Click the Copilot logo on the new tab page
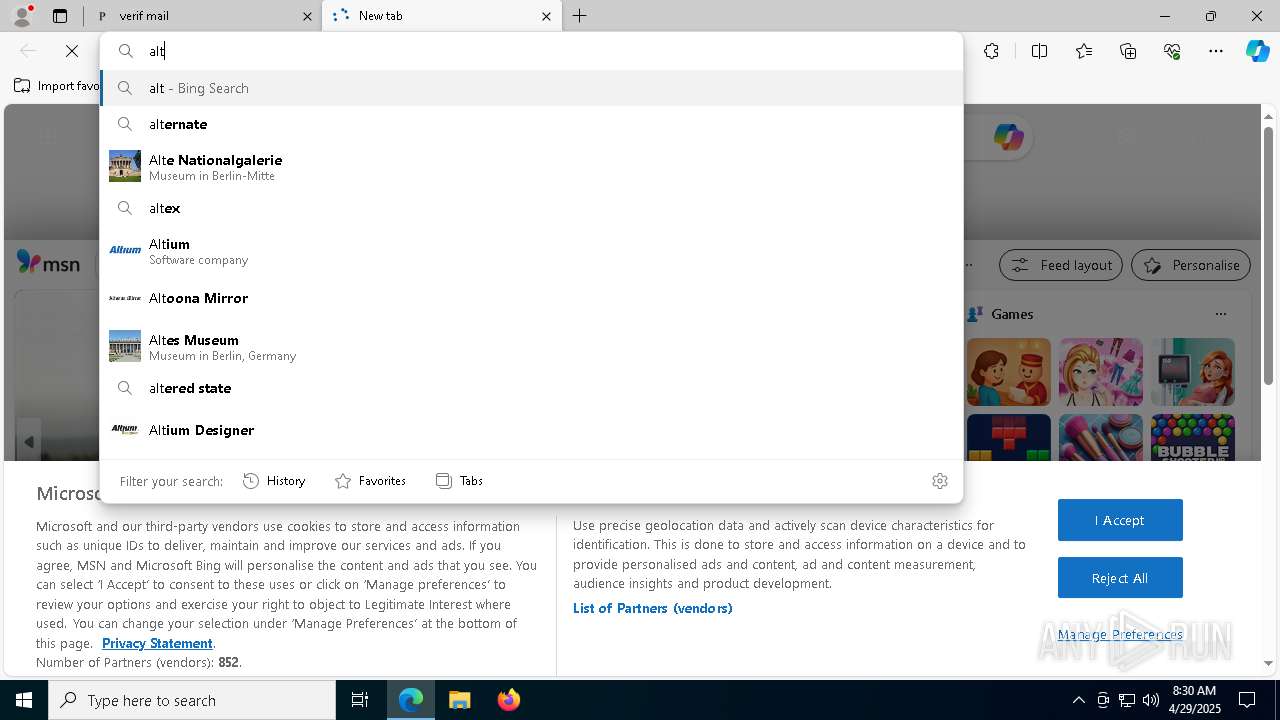The width and height of the screenshot is (1280, 720). pyautogui.click(x=1009, y=137)
